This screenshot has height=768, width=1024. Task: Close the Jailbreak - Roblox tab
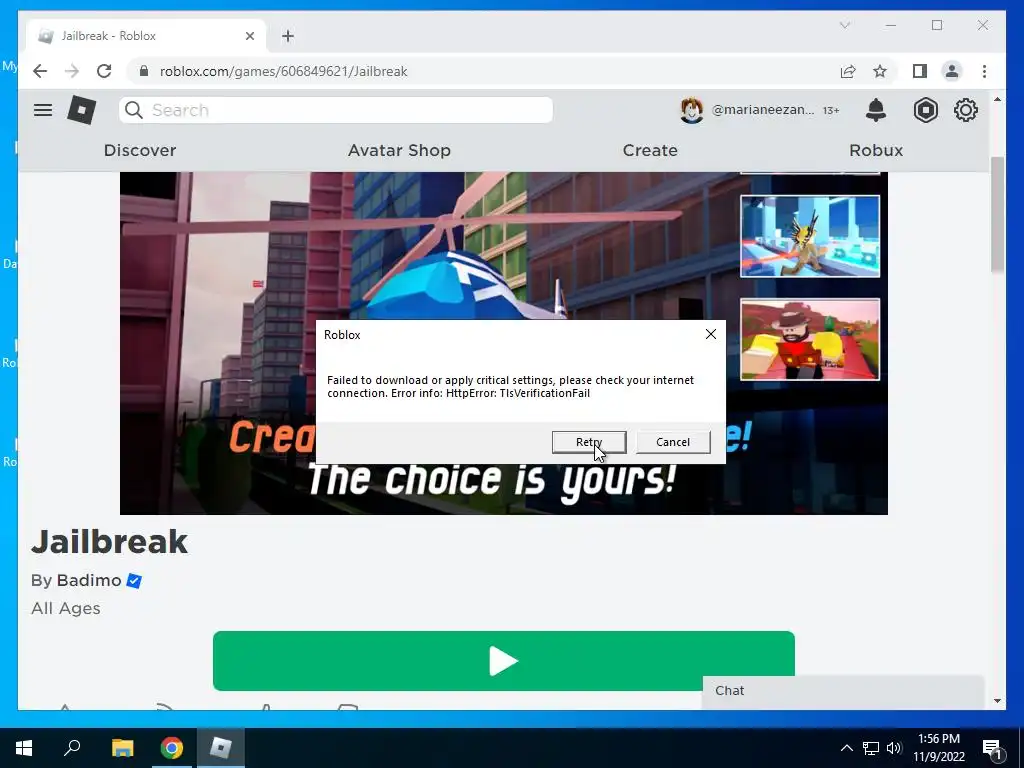(x=249, y=36)
